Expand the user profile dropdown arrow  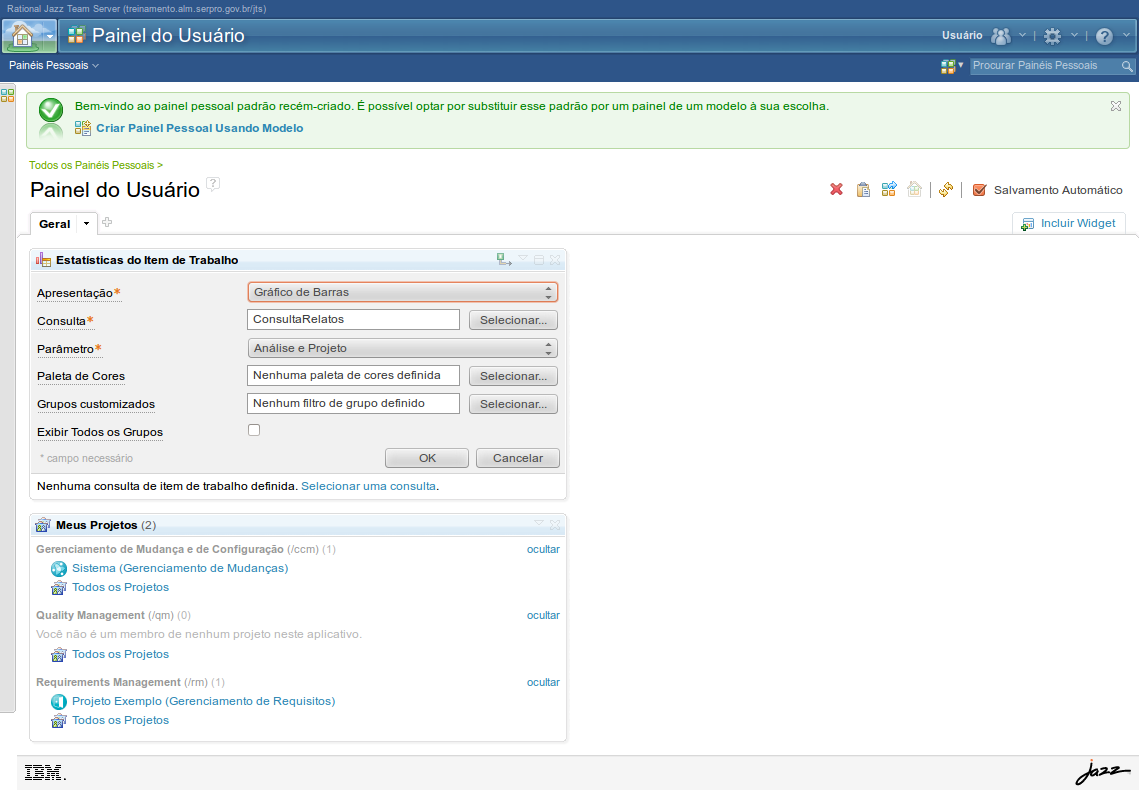point(1022,35)
